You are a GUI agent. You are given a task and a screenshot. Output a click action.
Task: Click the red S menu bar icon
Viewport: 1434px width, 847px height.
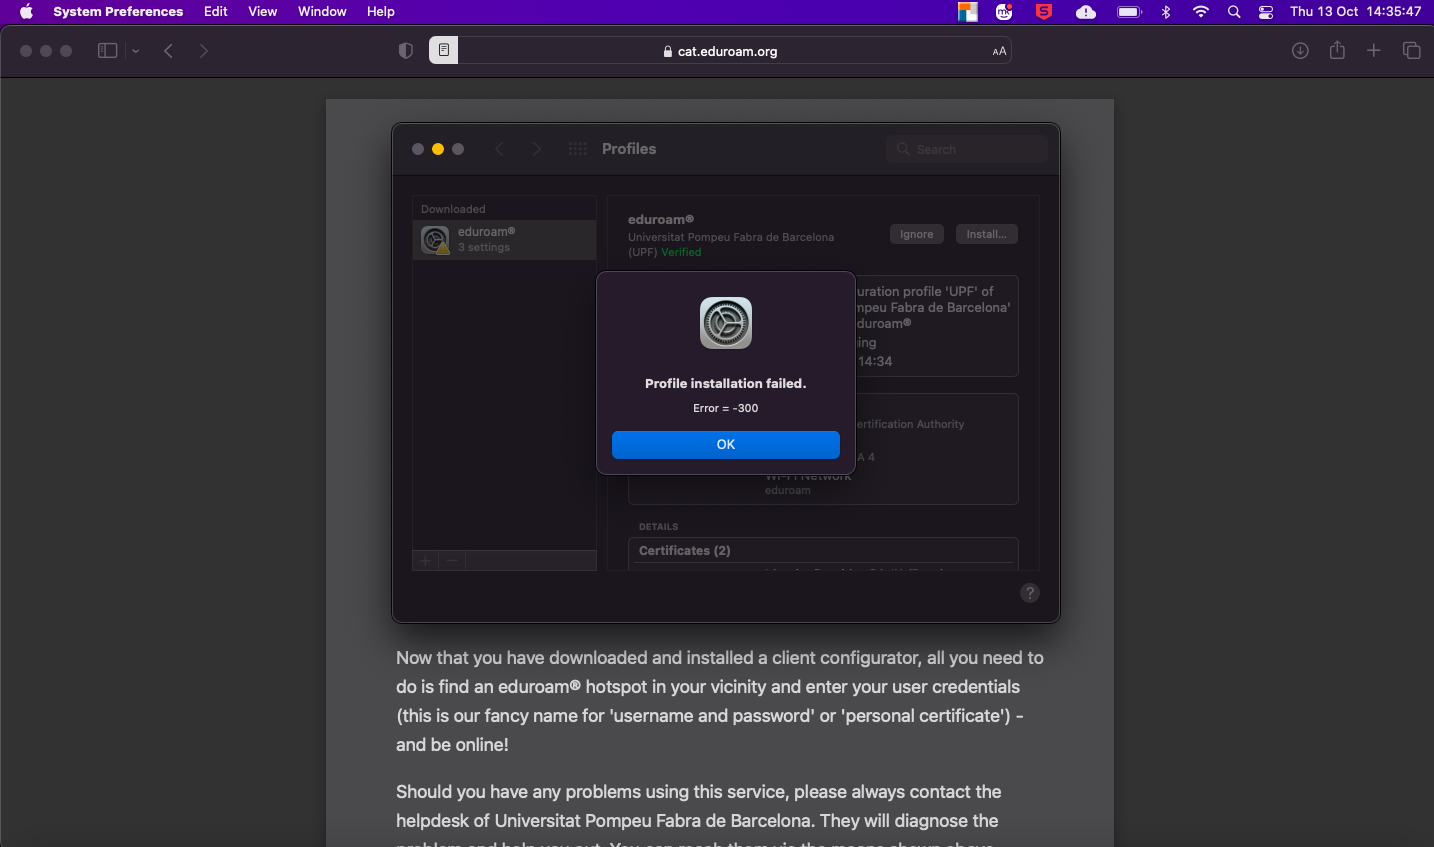[x=1044, y=12]
